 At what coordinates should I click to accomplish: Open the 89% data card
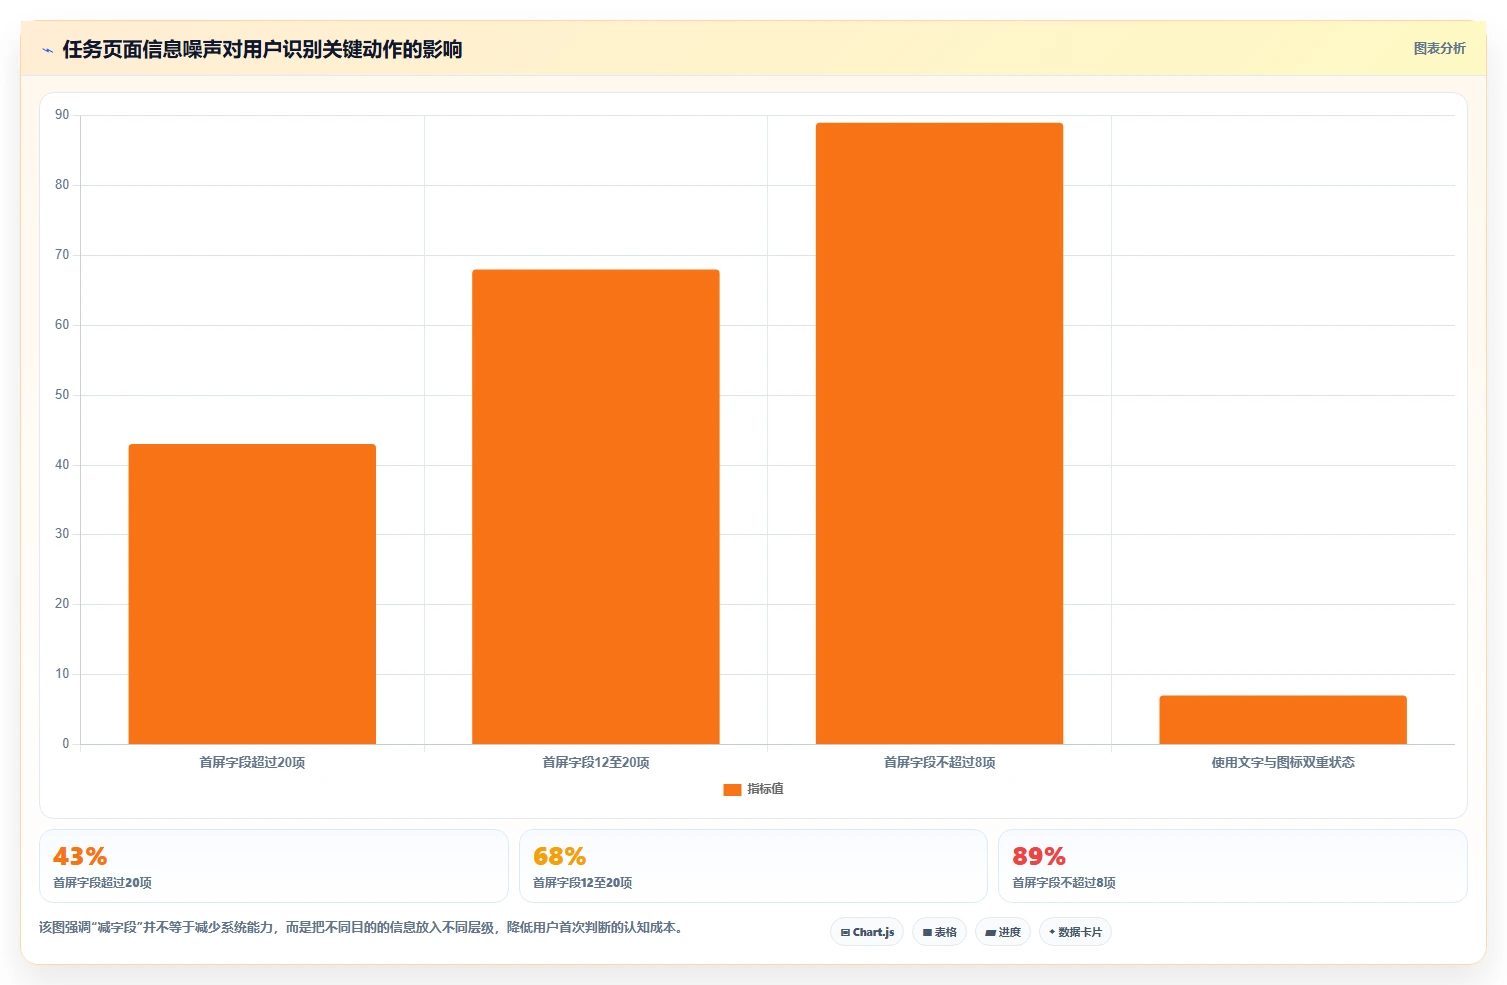coord(1233,866)
